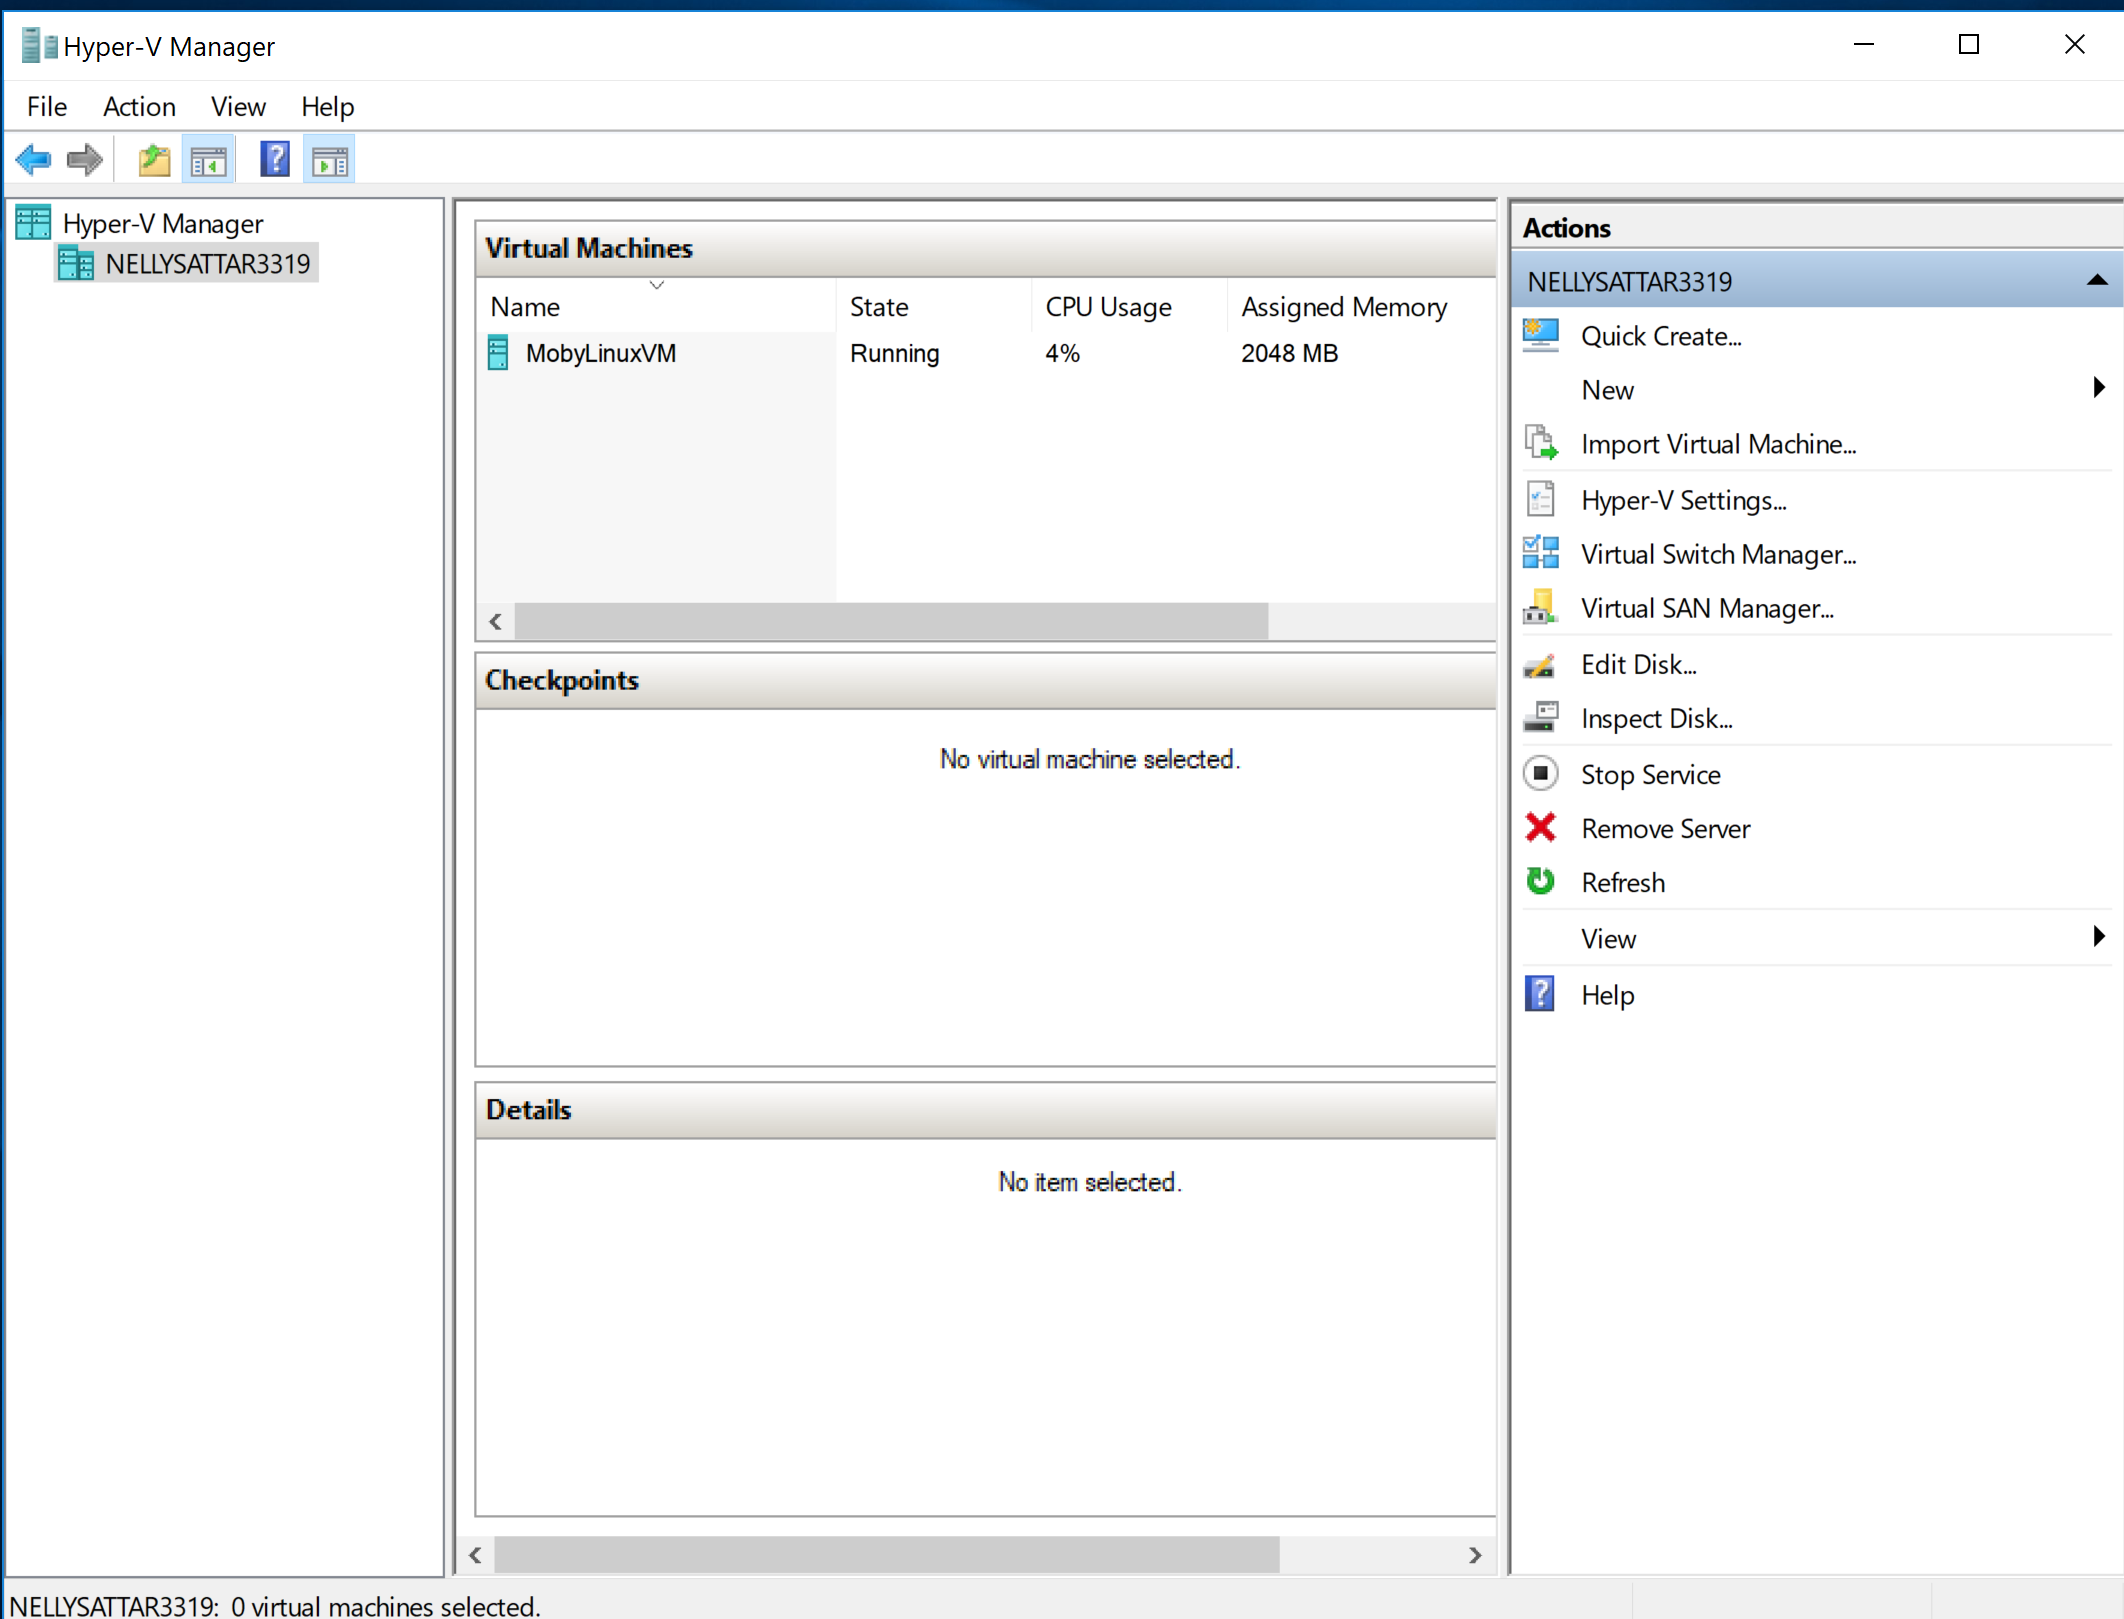Click the Stop Service circle icon
This screenshot has height=1619, width=2124.
coord(1540,773)
